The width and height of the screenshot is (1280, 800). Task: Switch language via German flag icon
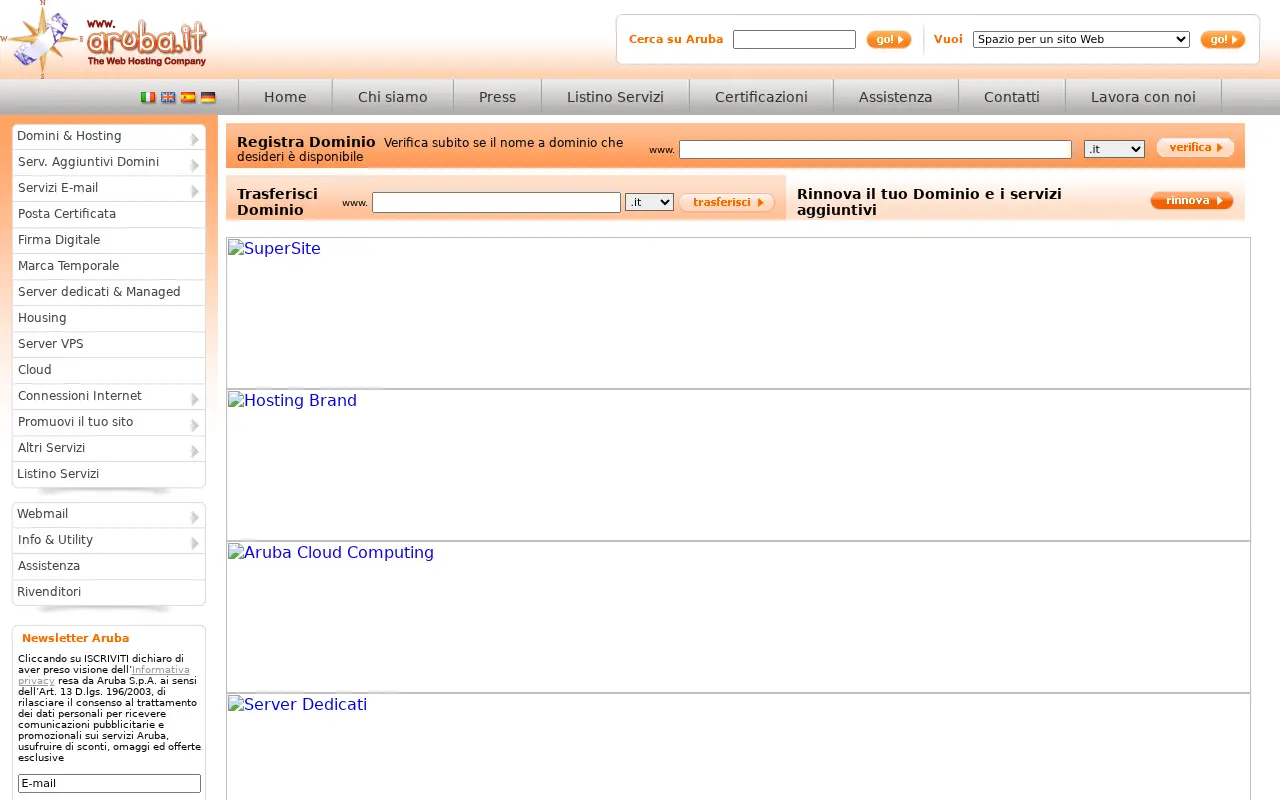point(208,97)
